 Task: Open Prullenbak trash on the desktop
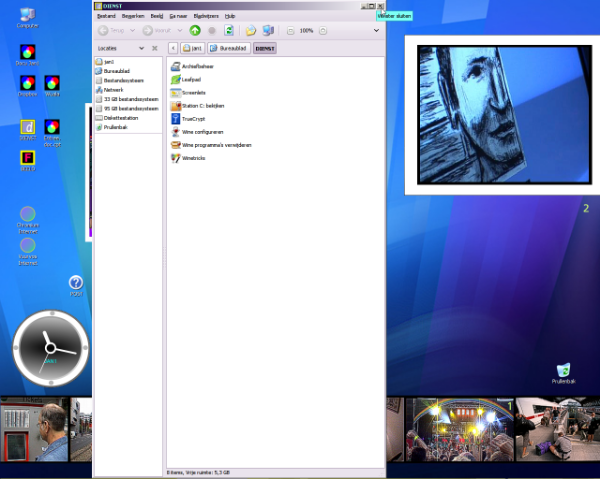click(x=564, y=371)
